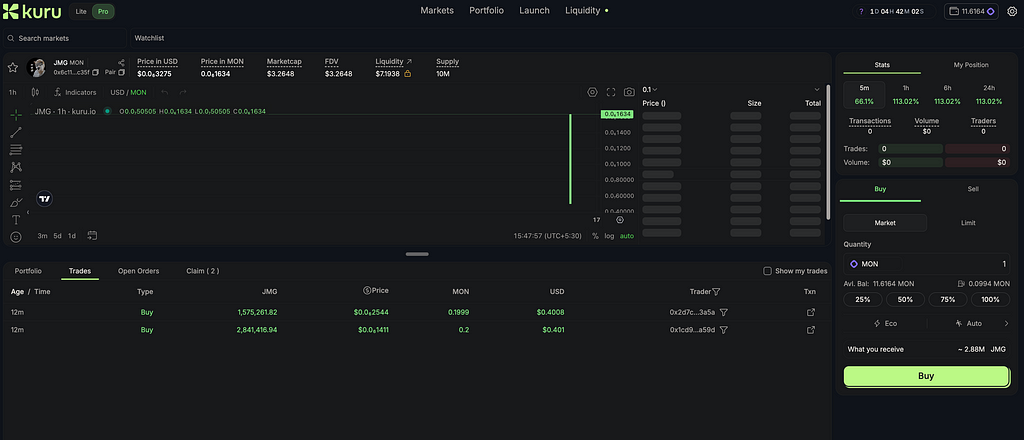The image size is (1024, 440).
Task: Open the Trader column filter
Action: pos(716,292)
